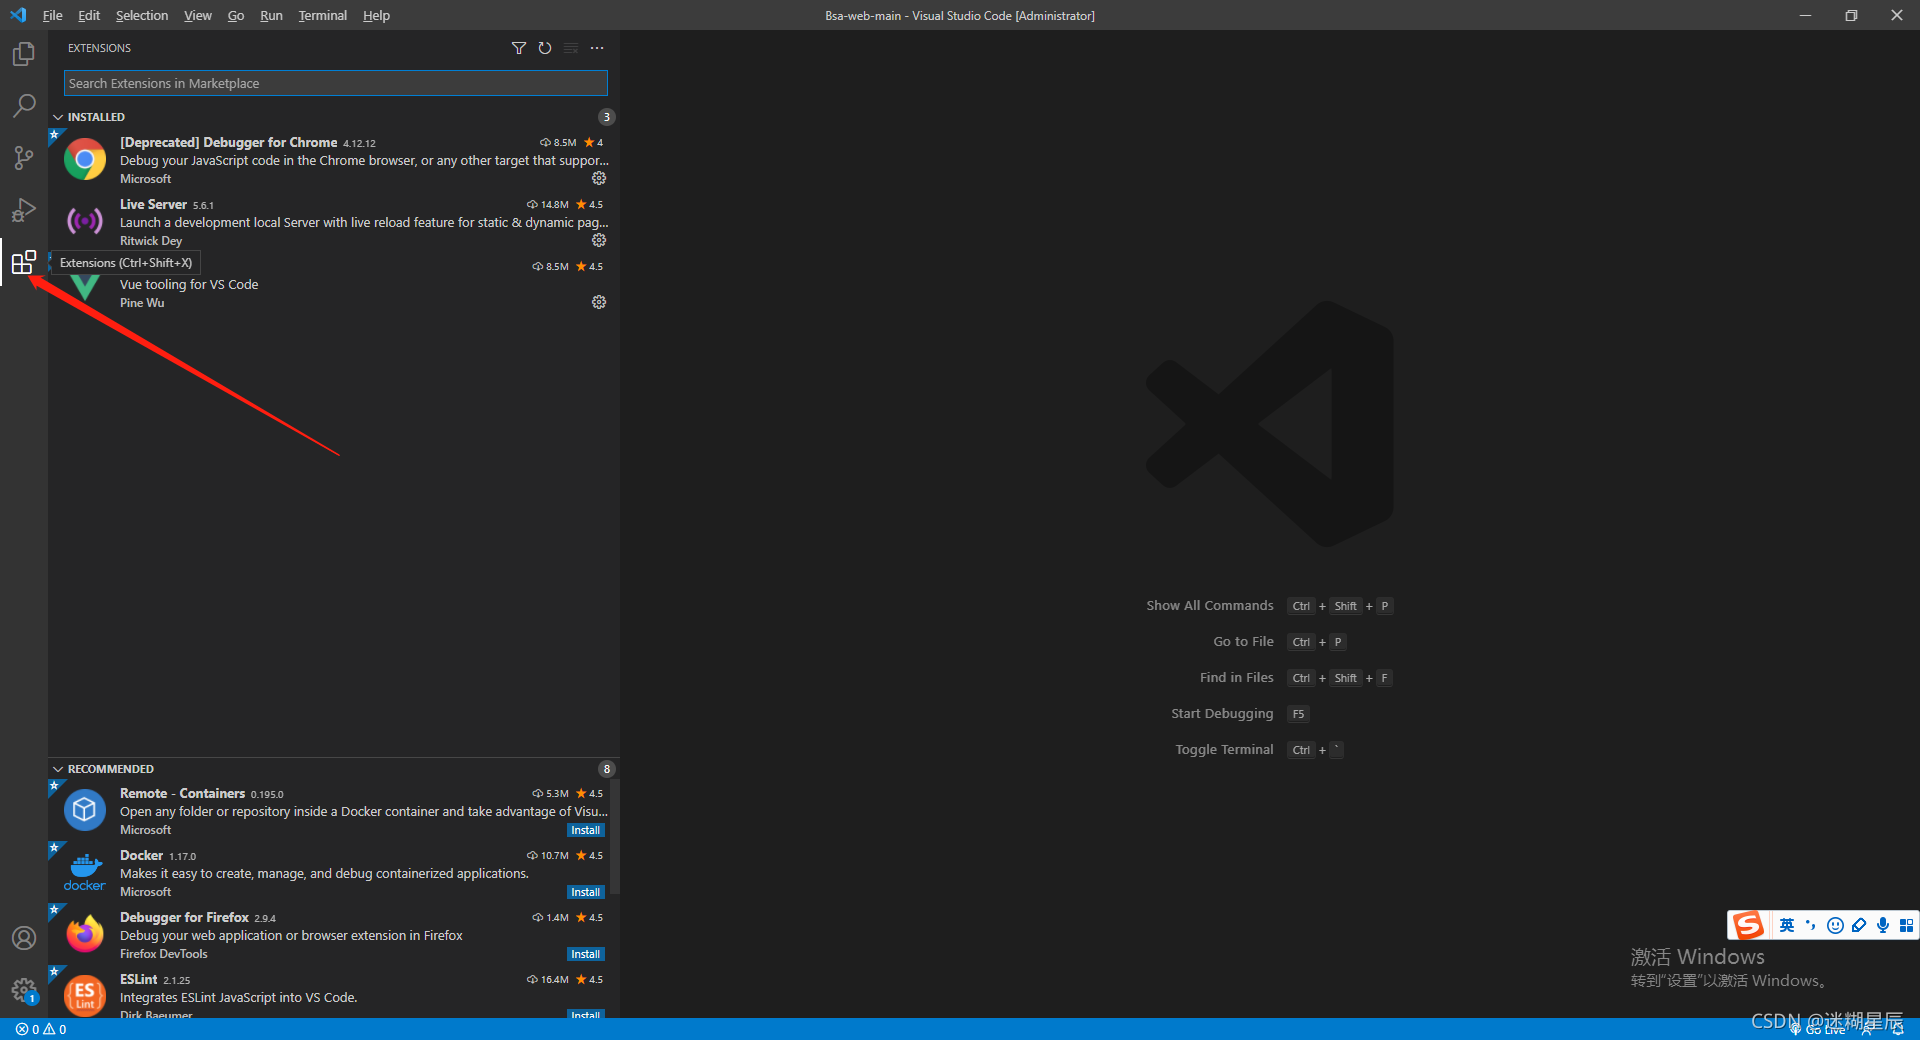The image size is (1920, 1040).
Task: Click Go Live in the status bar
Action: [x=1819, y=1029]
